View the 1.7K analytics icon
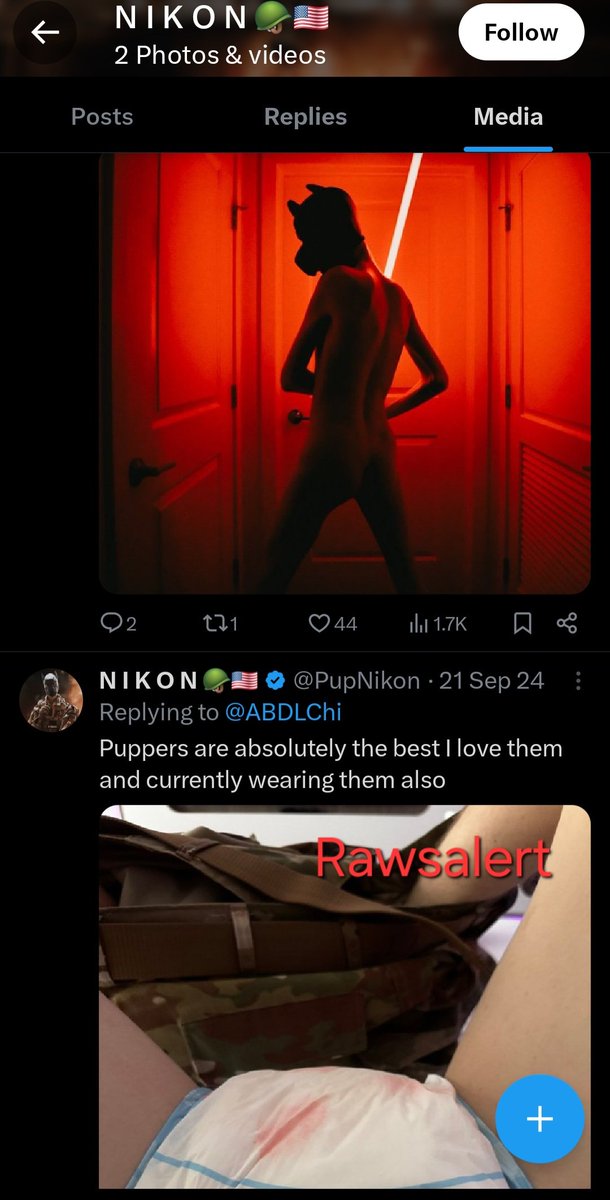610x1200 pixels. tap(438, 624)
